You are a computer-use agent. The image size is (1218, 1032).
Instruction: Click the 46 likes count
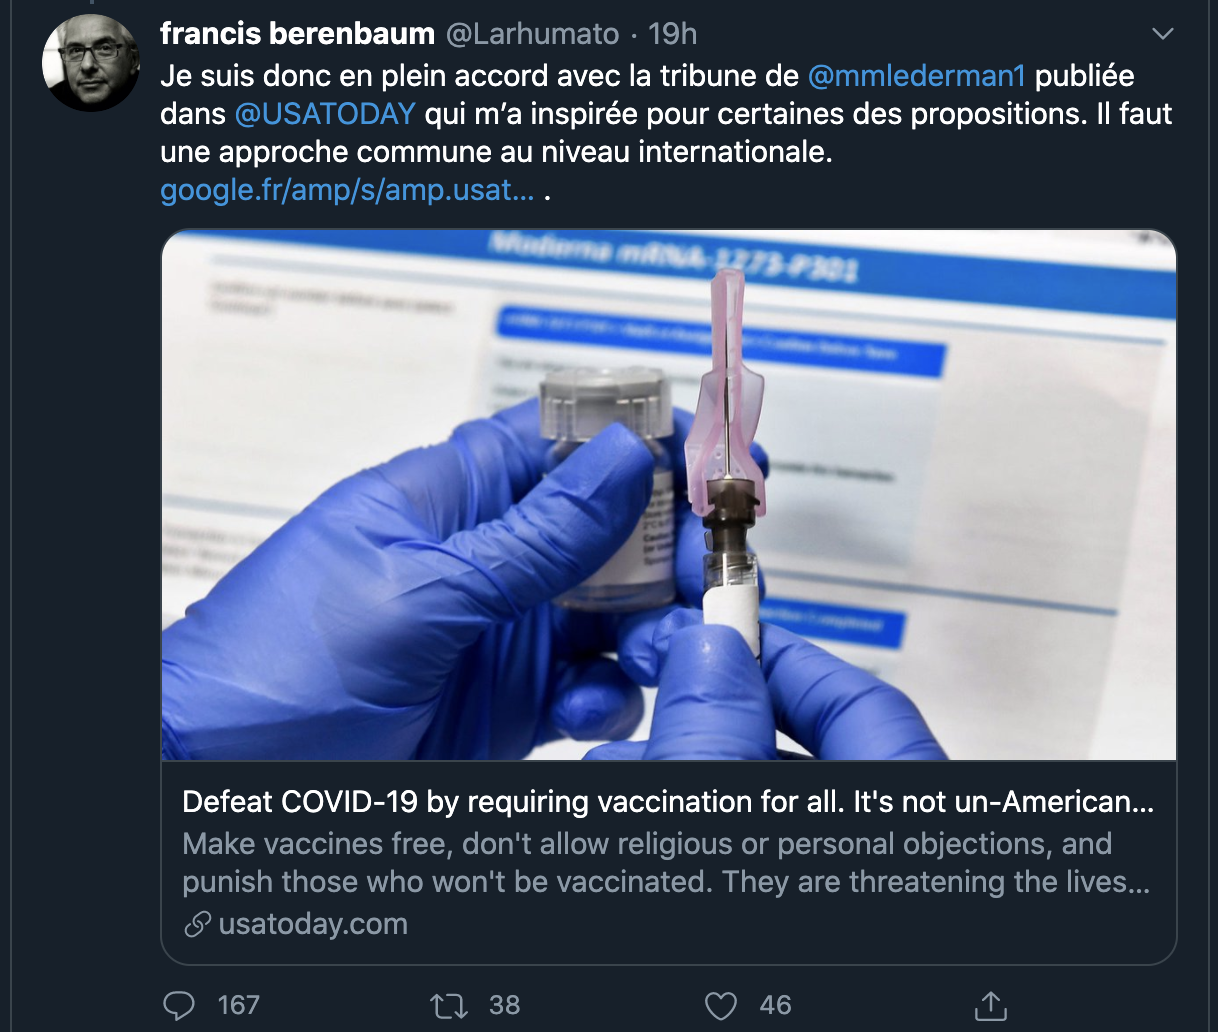tap(775, 1005)
